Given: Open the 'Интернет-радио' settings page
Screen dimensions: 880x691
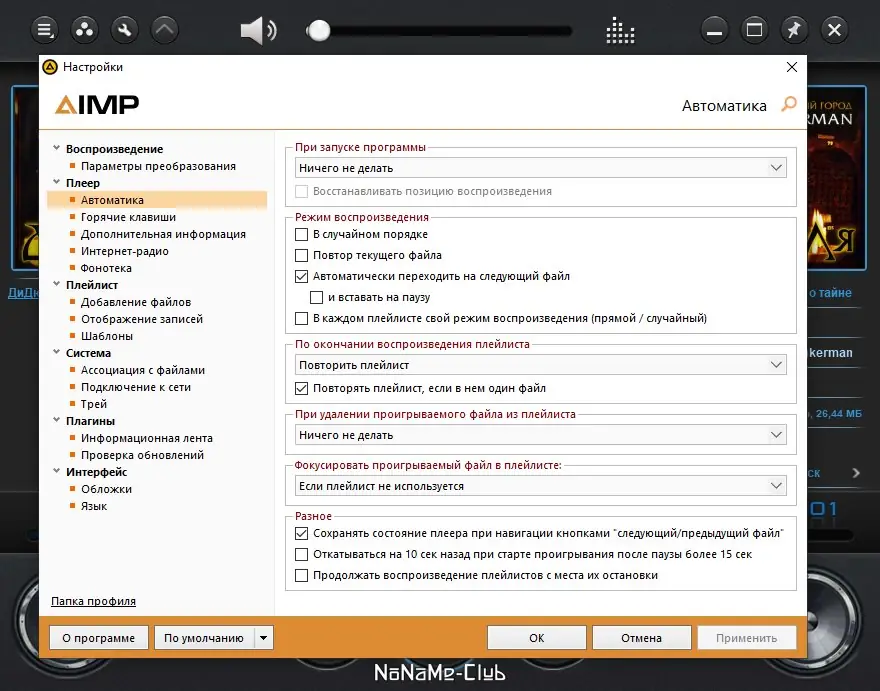Looking at the screenshot, I should tap(127, 250).
